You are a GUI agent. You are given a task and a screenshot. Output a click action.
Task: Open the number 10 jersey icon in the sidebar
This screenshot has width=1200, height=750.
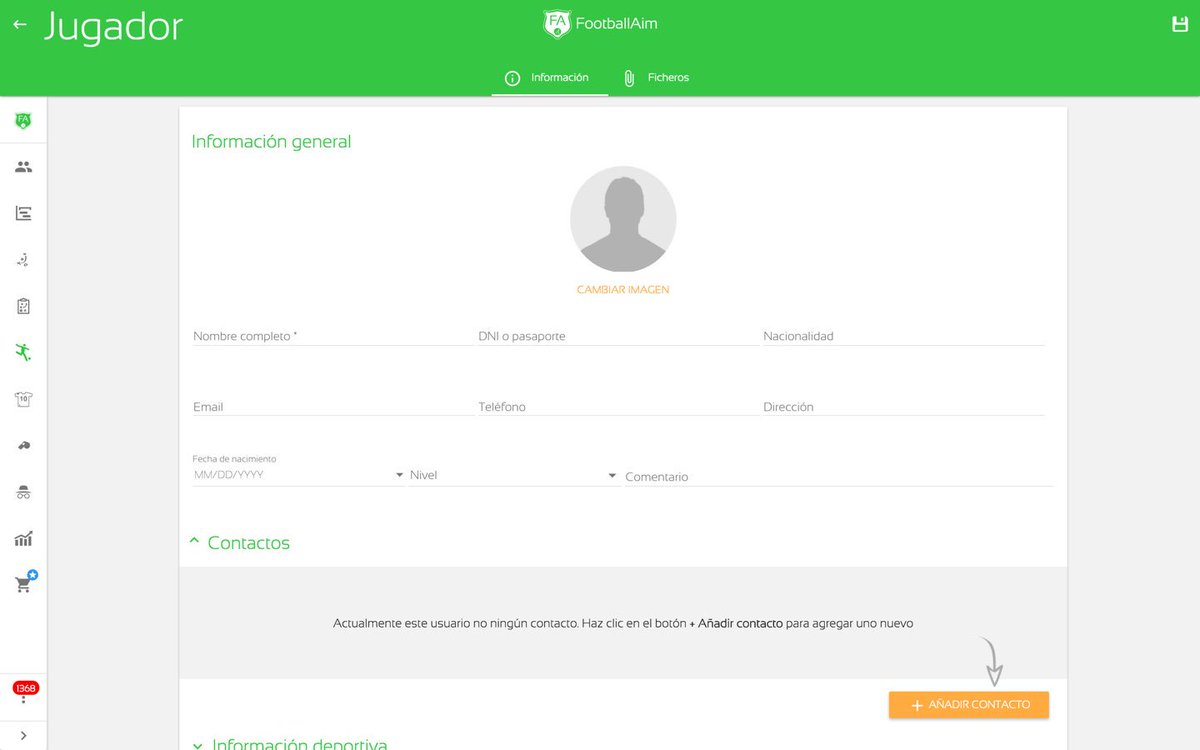pyautogui.click(x=23, y=399)
